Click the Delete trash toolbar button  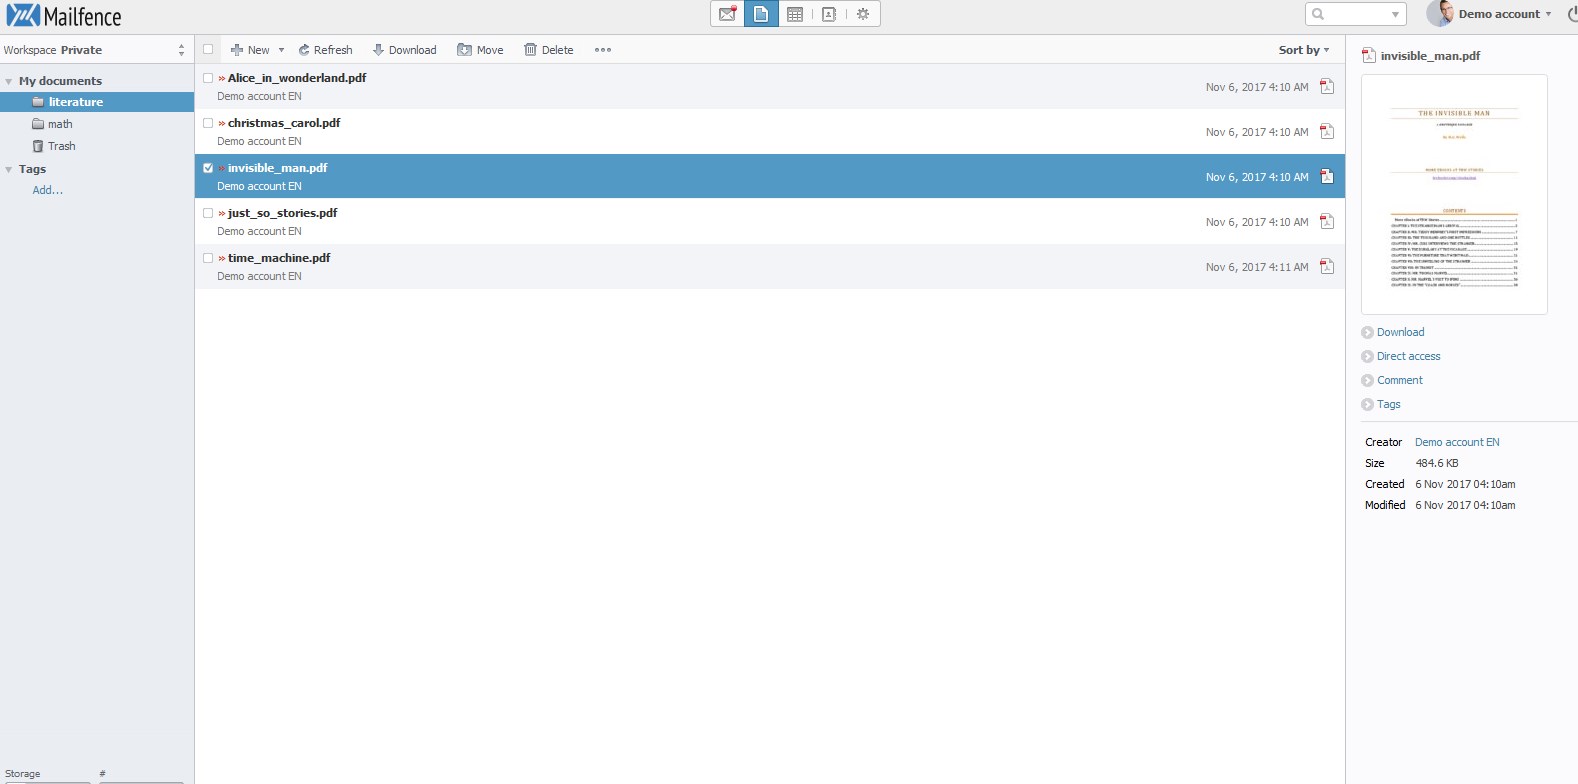point(549,50)
